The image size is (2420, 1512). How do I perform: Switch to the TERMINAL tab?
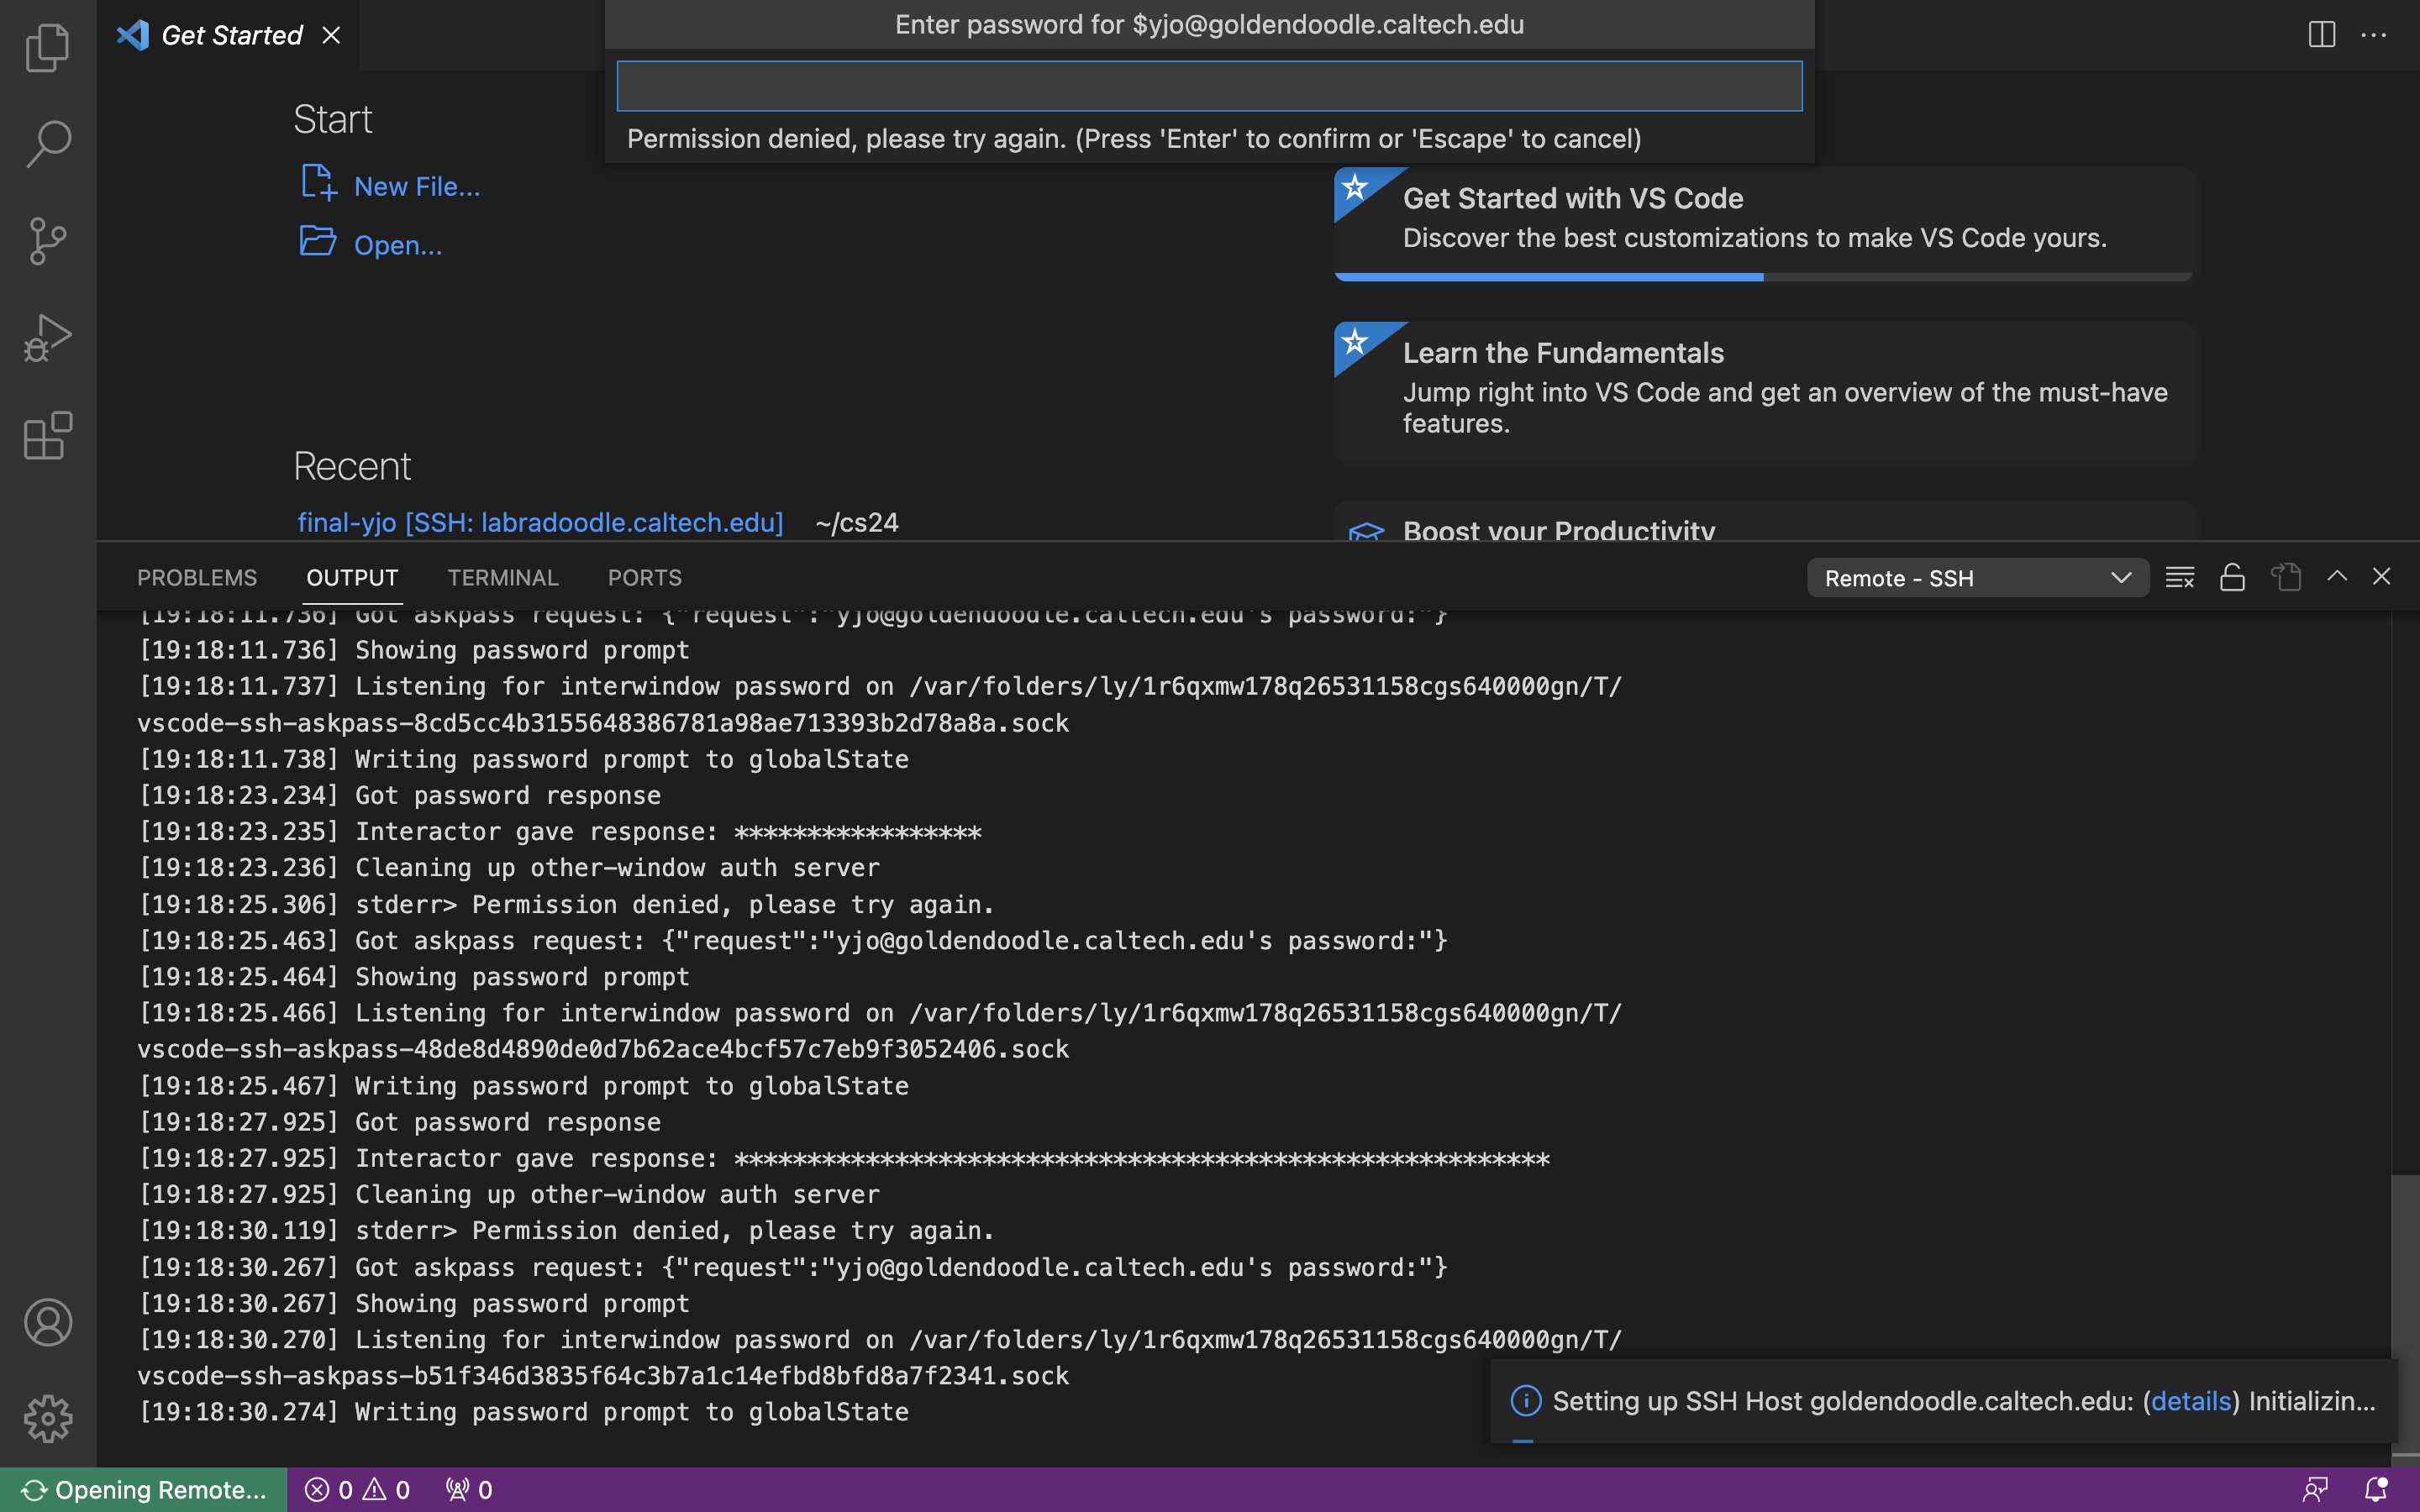[x=502, y=578]
